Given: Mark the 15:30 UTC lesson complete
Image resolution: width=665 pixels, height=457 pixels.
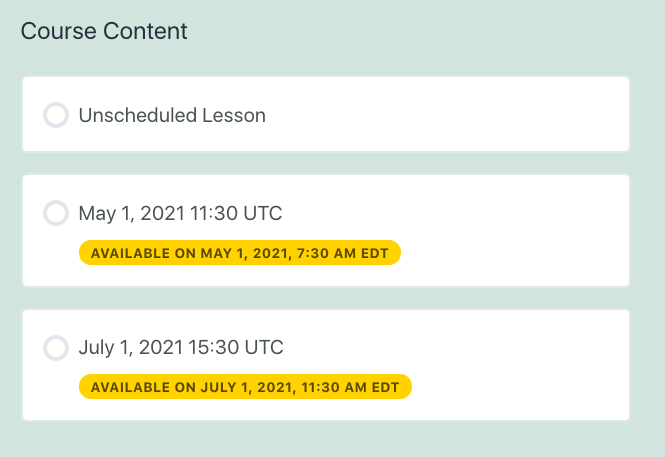Looking at the screenshot, I should pos(56,348).
